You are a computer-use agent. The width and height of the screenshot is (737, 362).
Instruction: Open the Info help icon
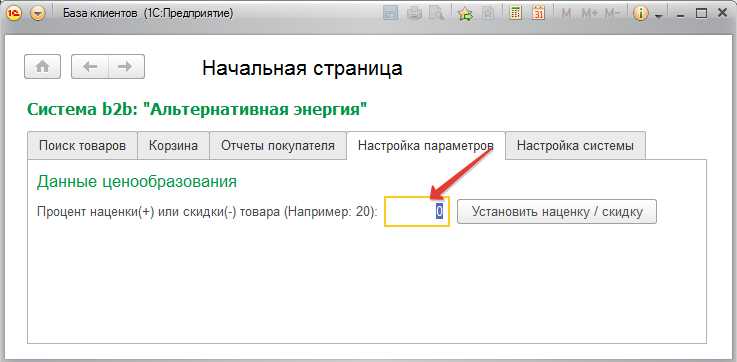click(641, 14)
